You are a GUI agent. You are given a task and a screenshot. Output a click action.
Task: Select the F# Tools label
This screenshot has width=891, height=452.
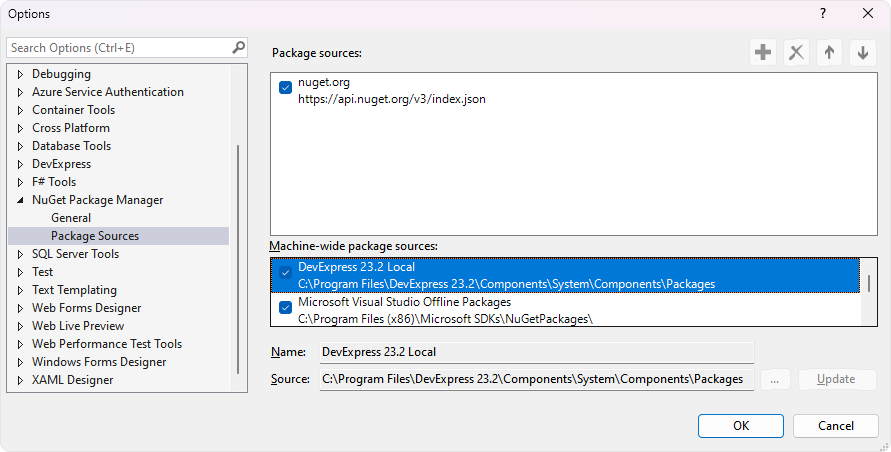(53, 182)
